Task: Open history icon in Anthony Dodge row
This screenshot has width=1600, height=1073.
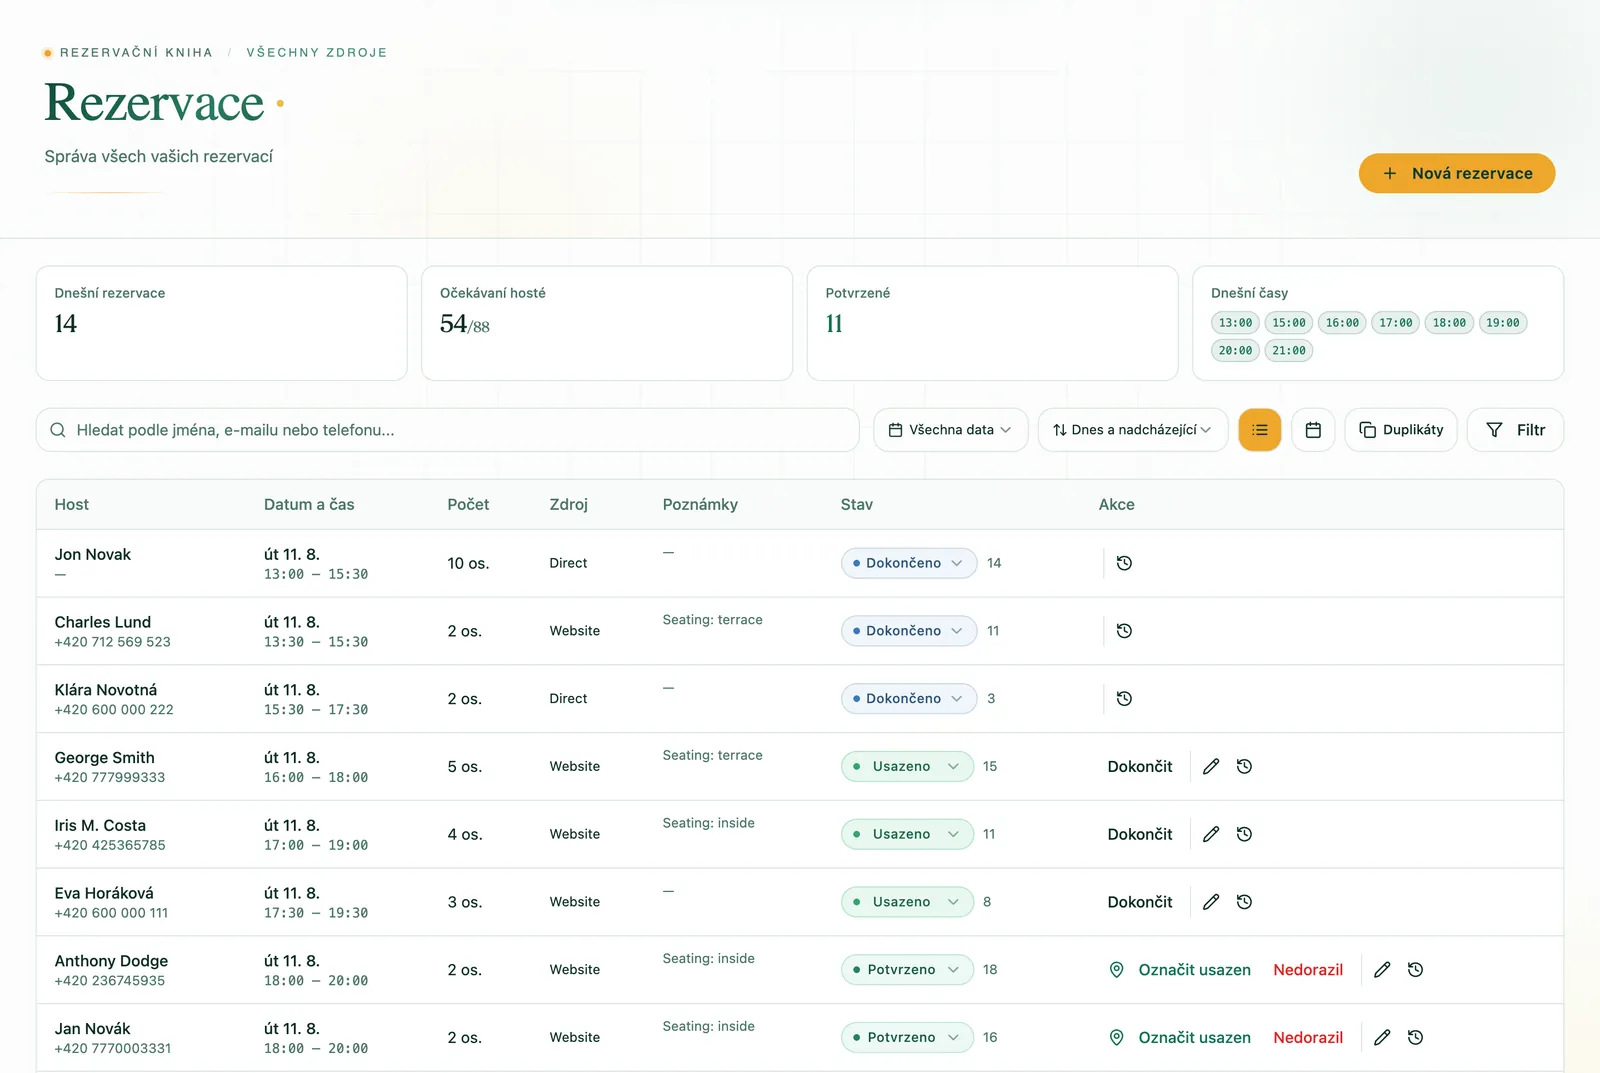Action: (1415, 970)
